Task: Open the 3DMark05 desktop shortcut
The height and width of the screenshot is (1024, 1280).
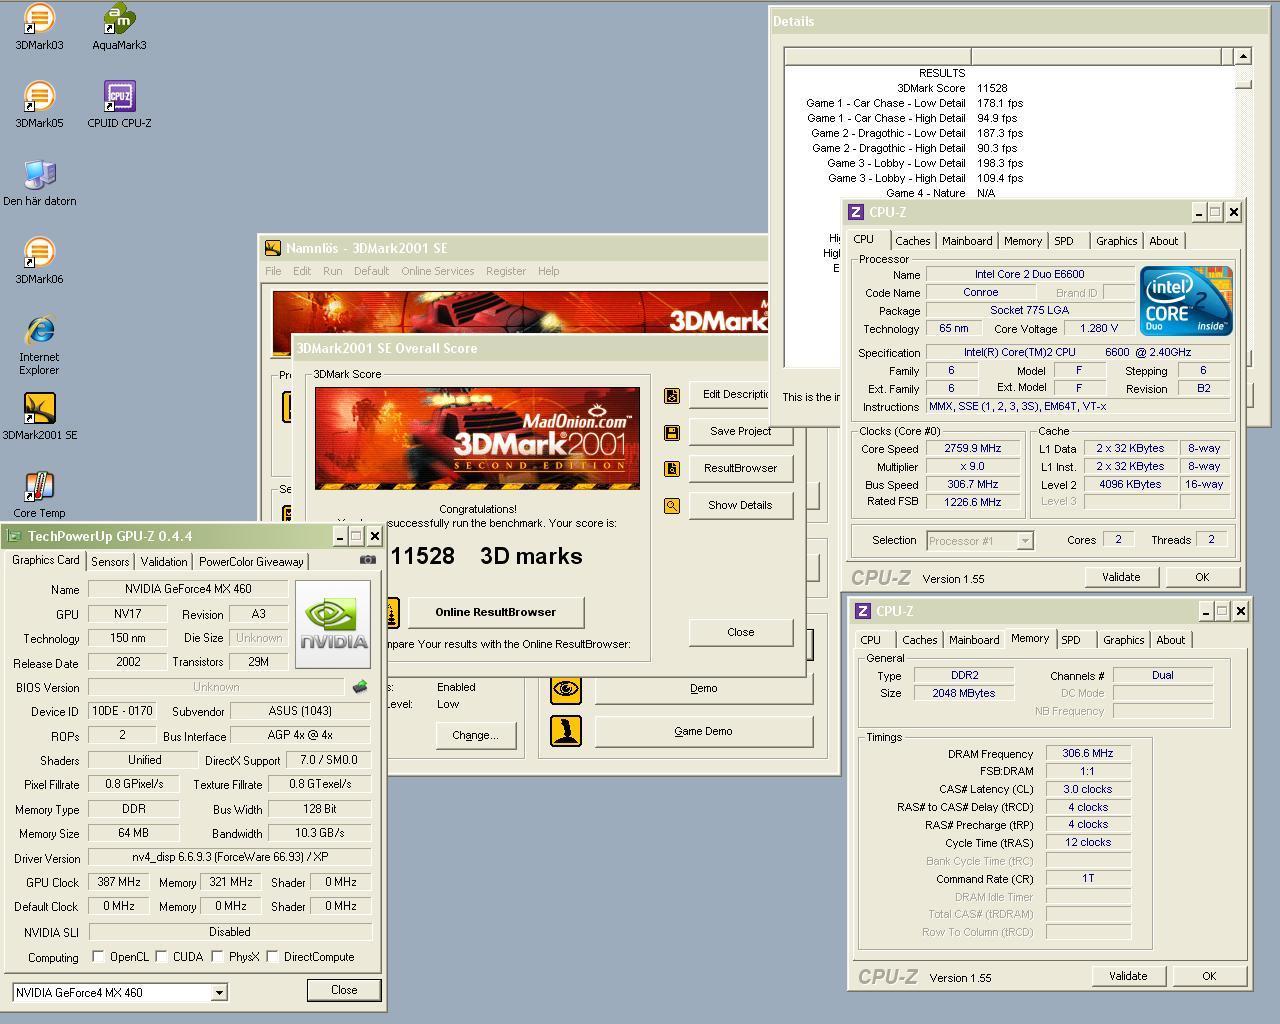Action: coord(39,105)
